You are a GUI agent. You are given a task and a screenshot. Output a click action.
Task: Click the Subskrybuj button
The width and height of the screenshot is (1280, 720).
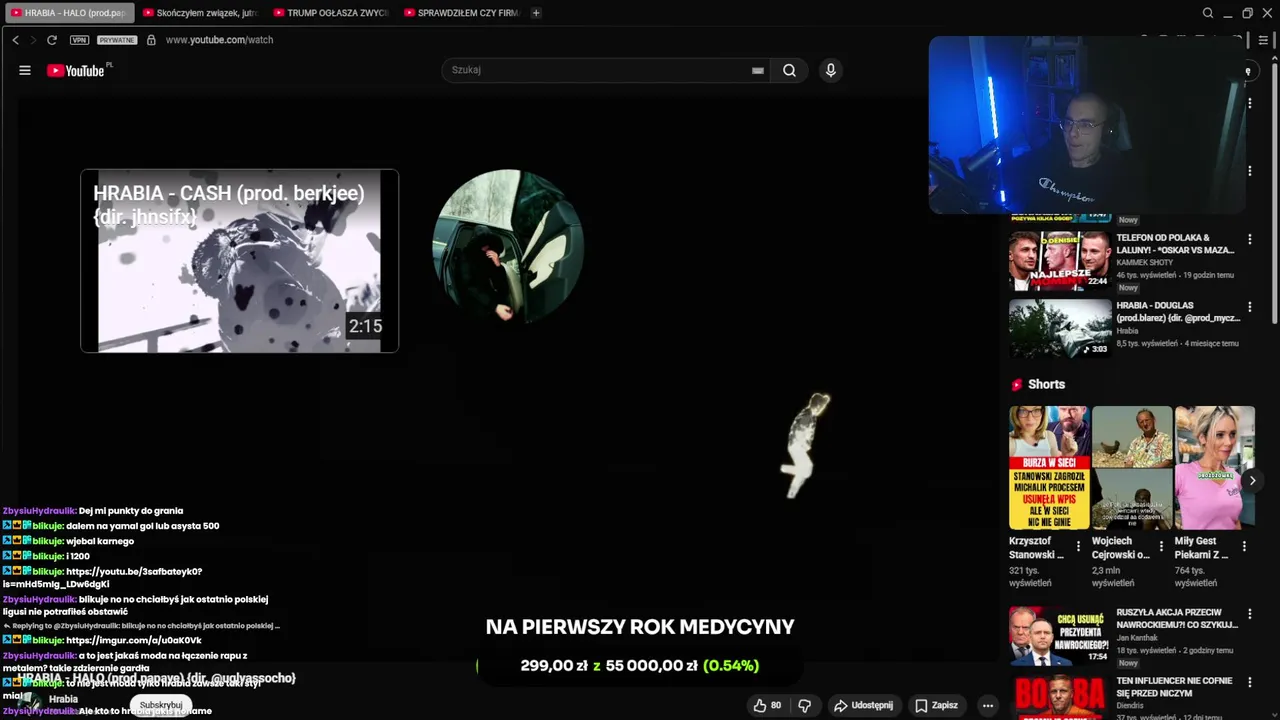click(x=161, y=705)
